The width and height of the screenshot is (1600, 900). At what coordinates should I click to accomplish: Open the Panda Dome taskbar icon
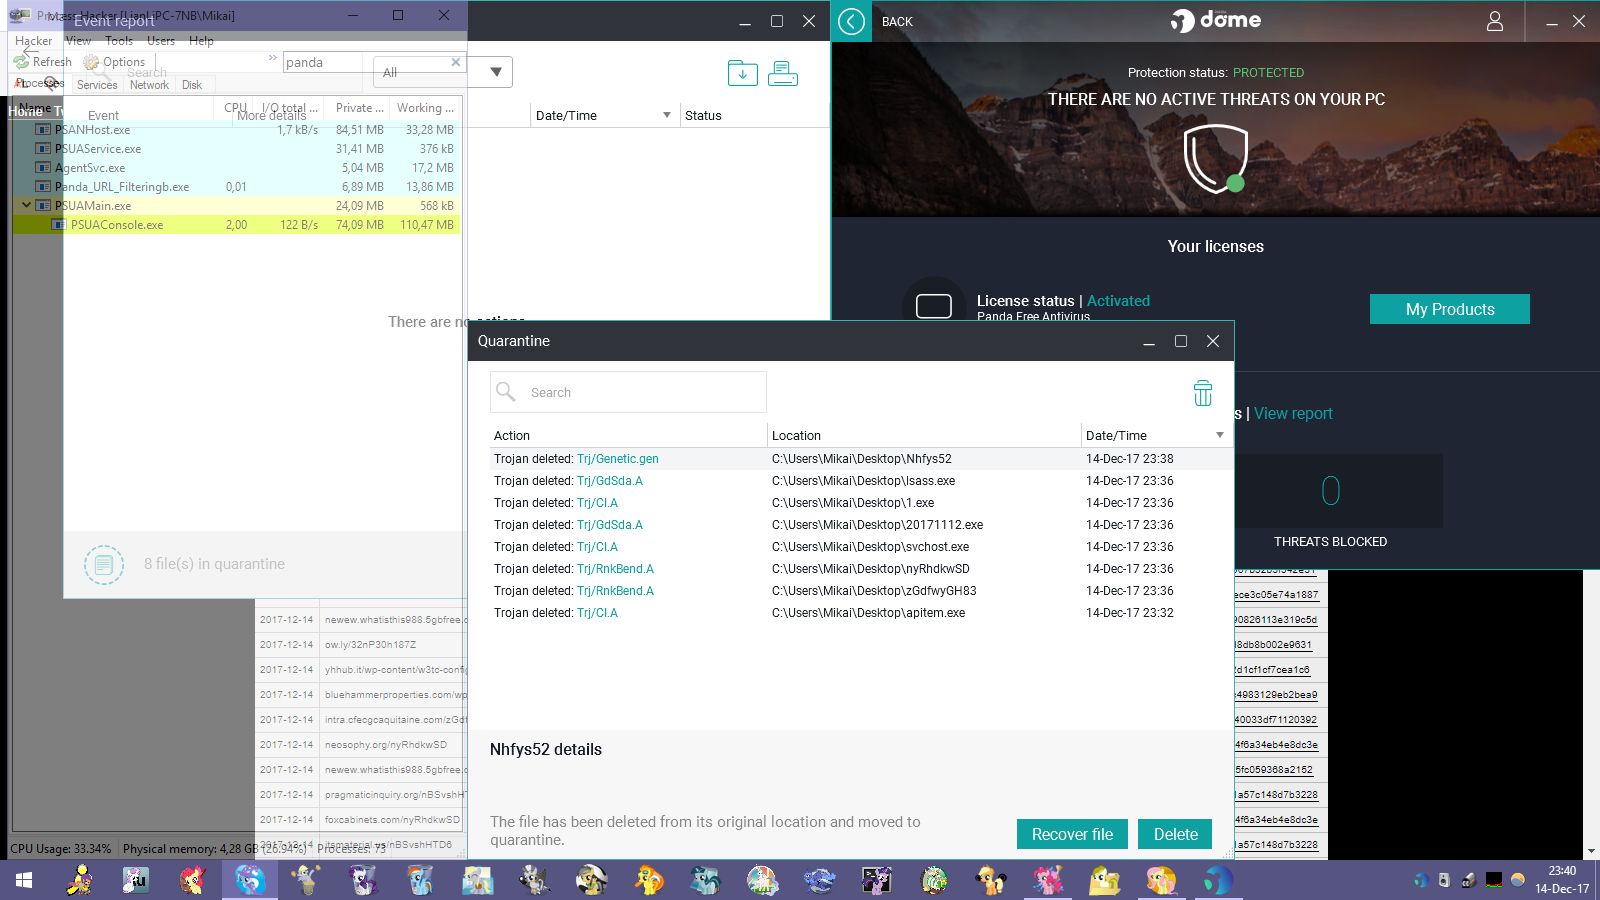tap(1218, 881)
